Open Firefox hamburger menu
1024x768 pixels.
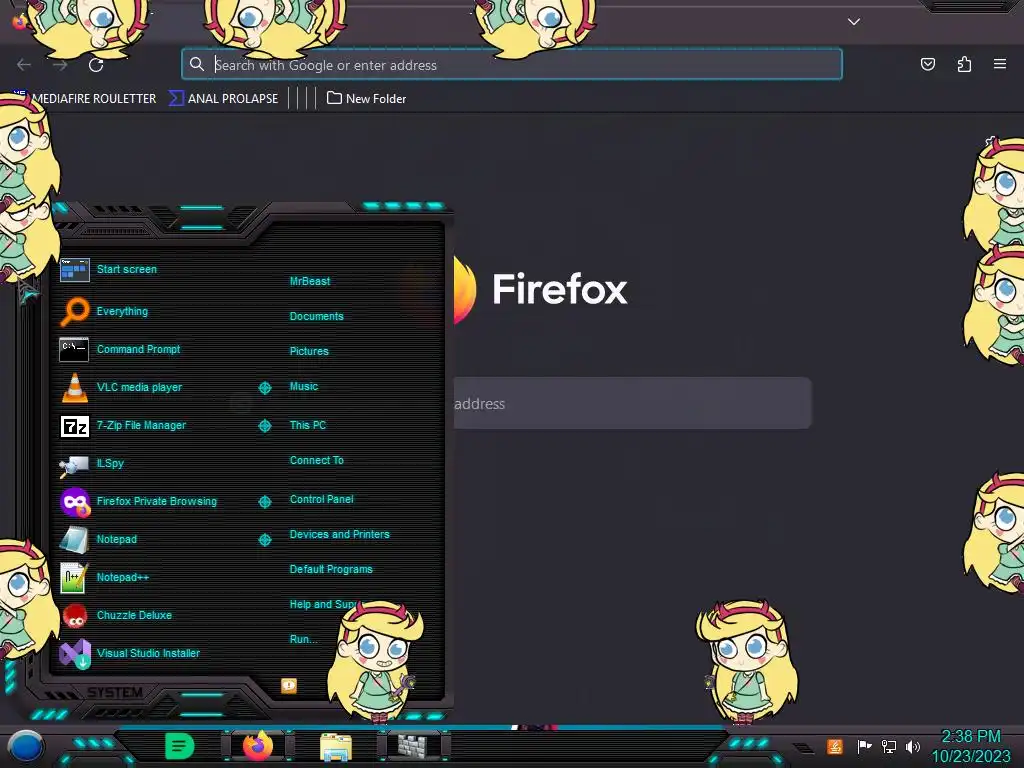pyautogui.click(x=1000, y=64)
